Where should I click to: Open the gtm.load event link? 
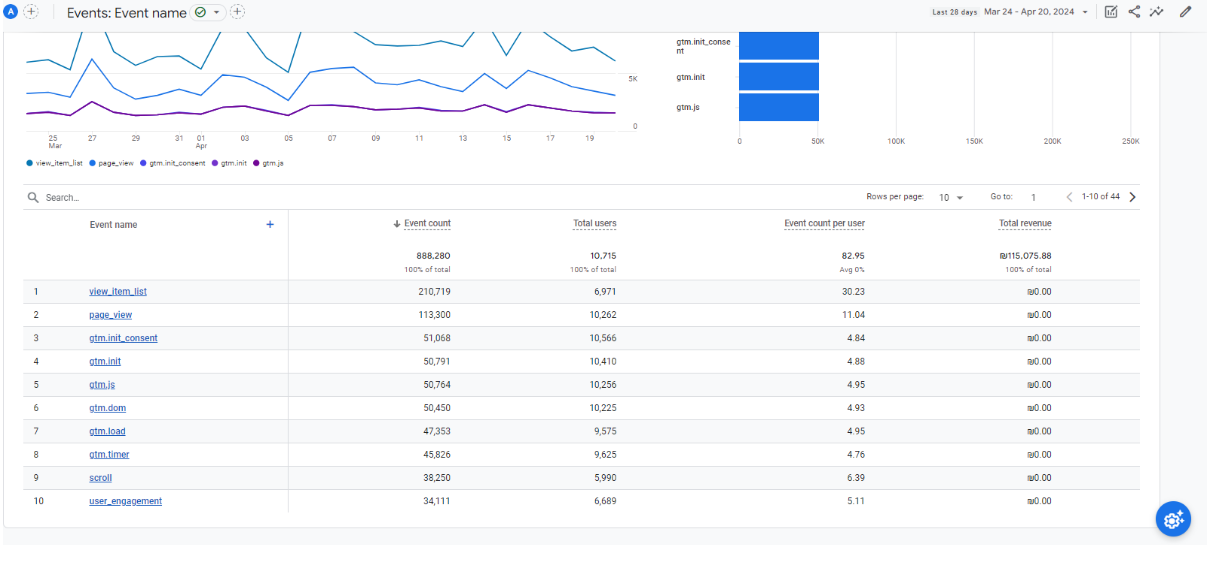tap(107, 431)
